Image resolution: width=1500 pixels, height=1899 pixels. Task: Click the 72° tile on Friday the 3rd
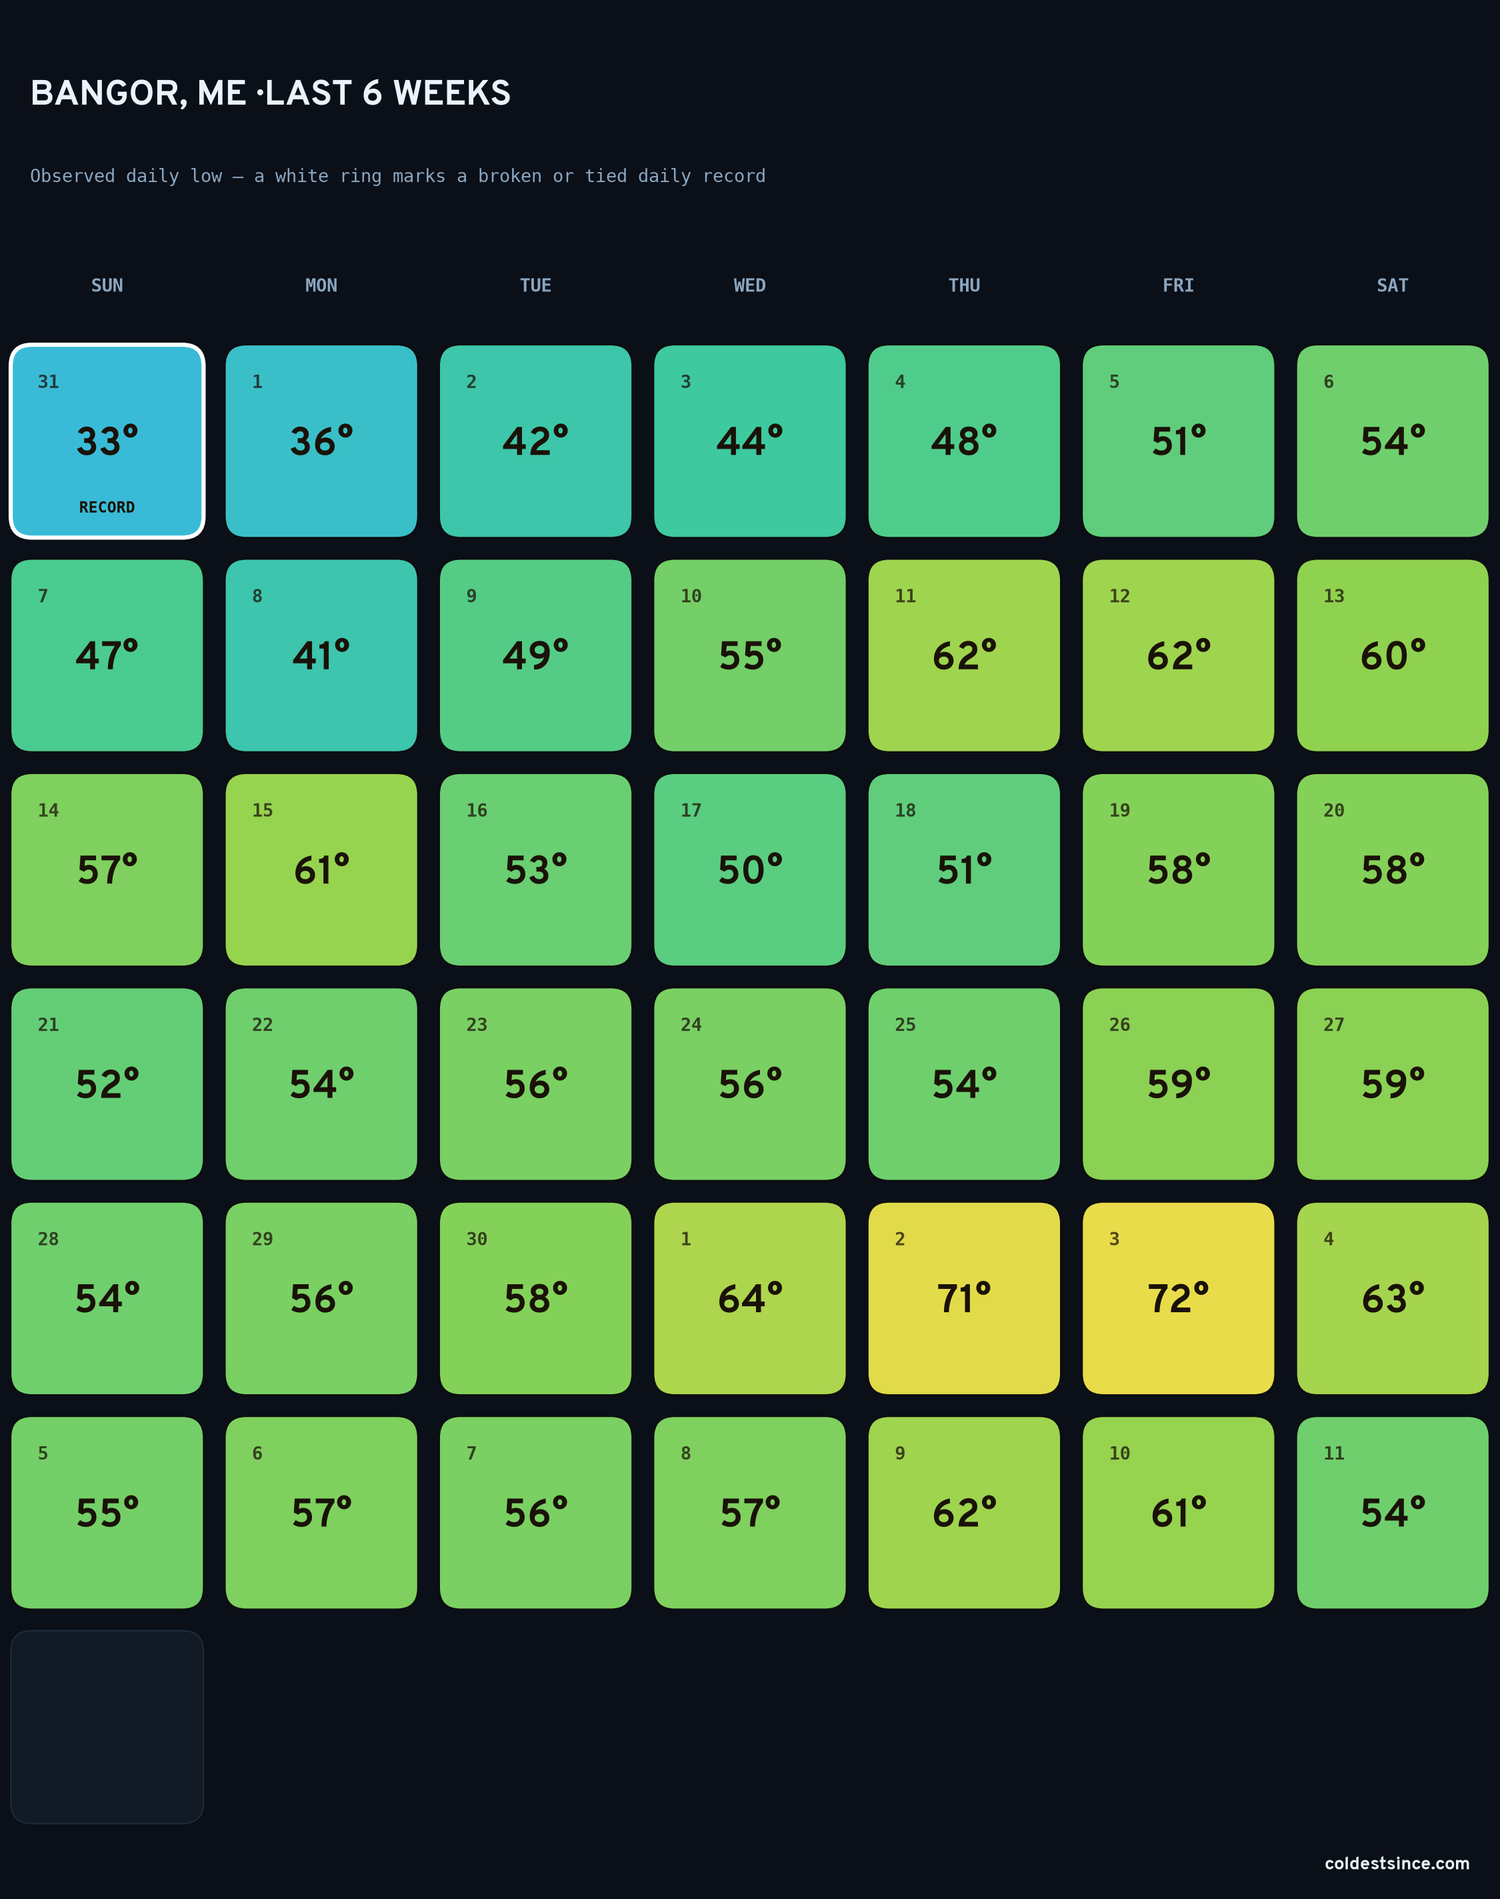tap(1178, 1298)
